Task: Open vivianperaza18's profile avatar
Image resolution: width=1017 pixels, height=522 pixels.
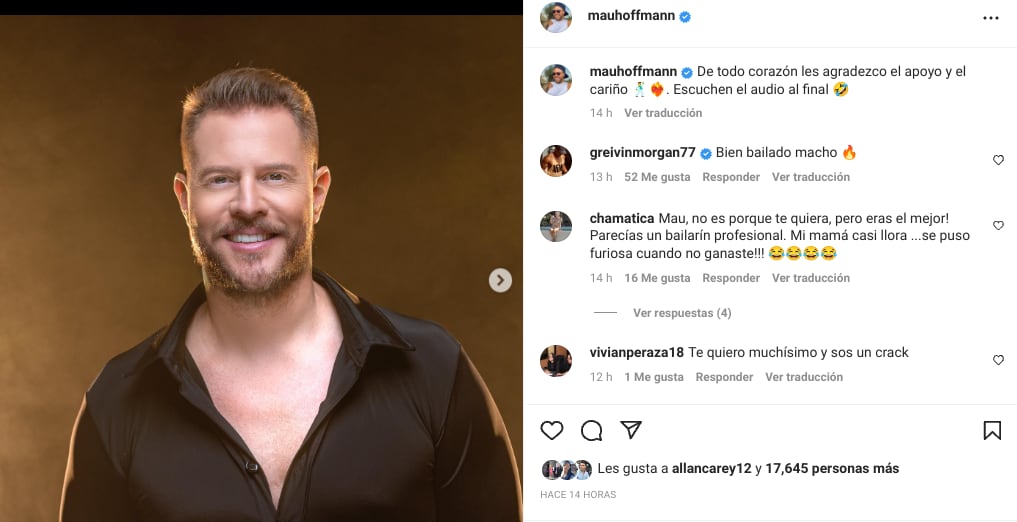Action: coord(556,360)
